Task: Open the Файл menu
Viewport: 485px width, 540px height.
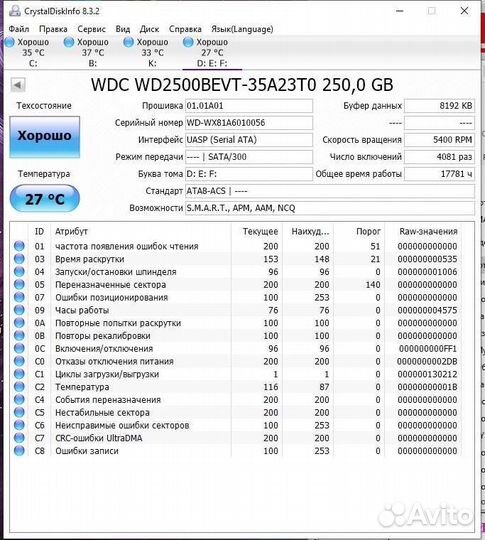Action: [19, 29]
